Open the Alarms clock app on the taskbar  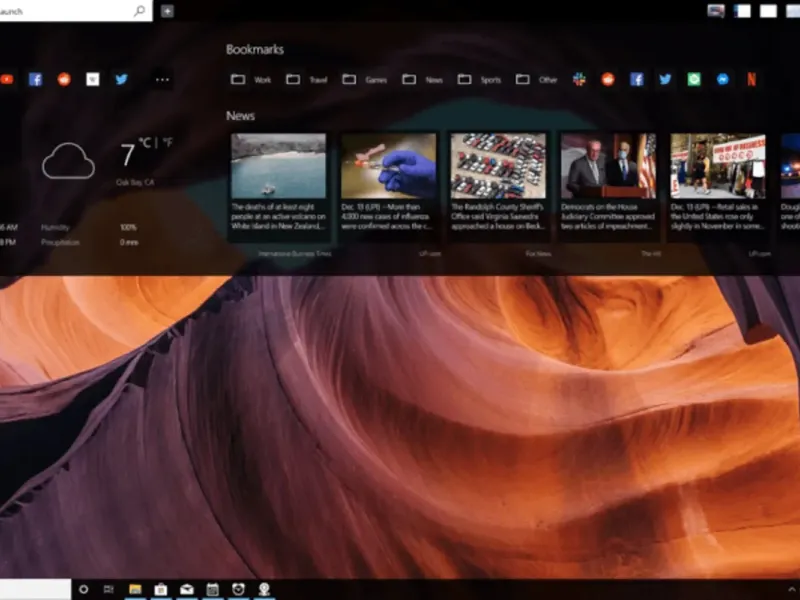pyautogui.click(x=238, y=589)
